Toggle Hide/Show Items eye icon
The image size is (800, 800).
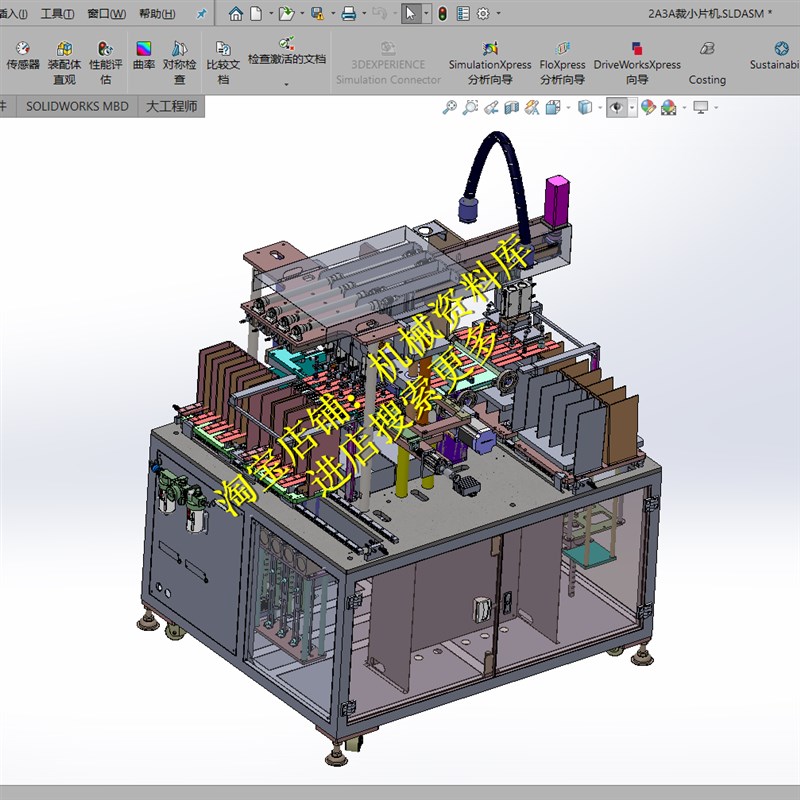617,108
